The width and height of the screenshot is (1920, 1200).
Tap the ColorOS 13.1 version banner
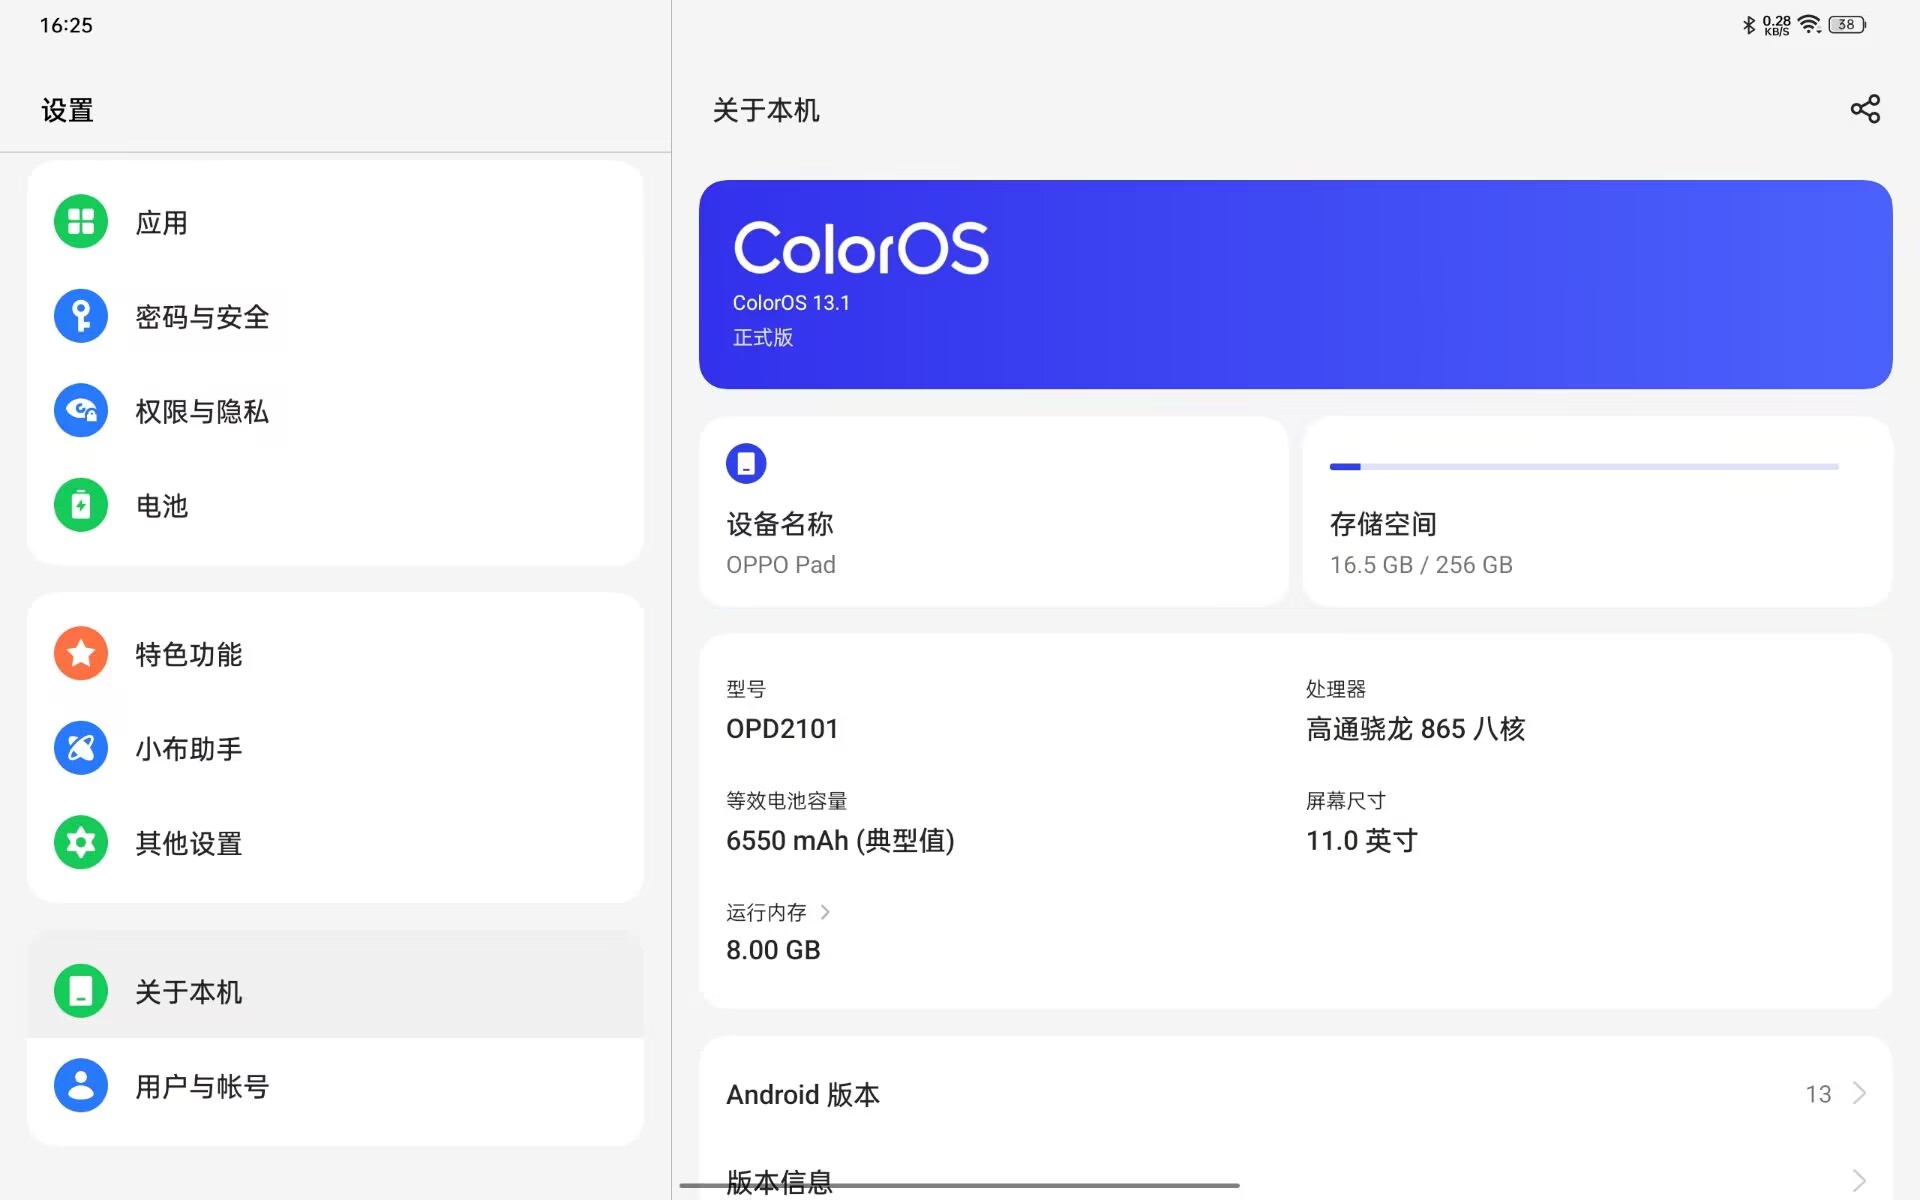point(1295,285)
